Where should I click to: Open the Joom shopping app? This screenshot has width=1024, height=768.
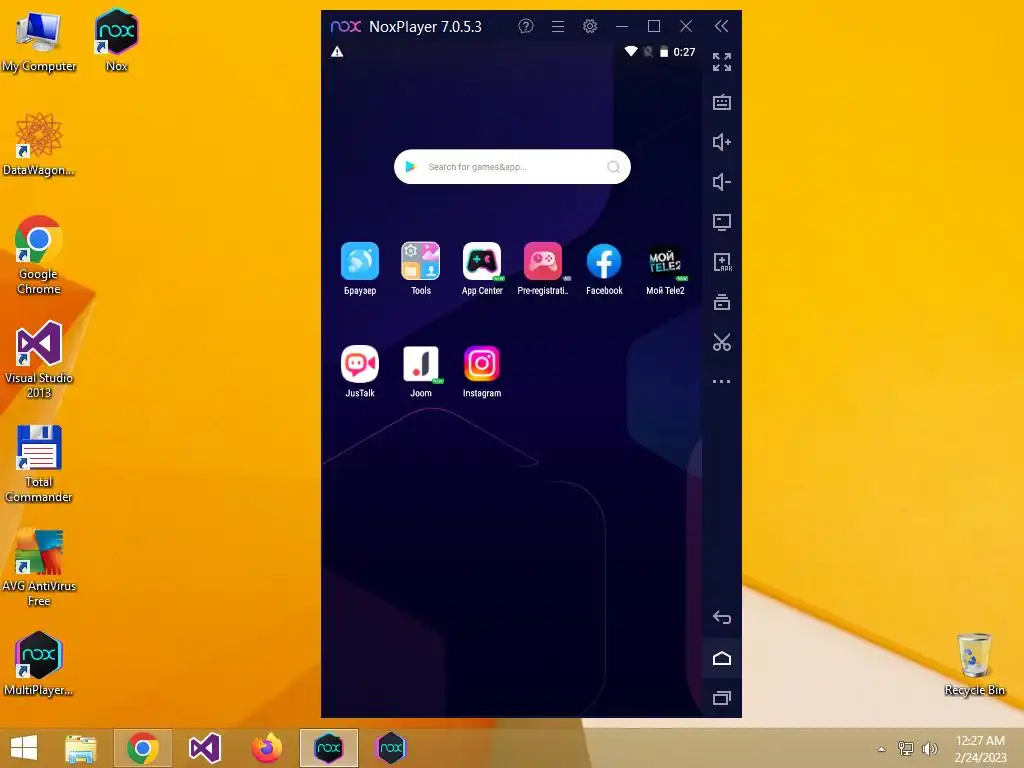point(421,364)
